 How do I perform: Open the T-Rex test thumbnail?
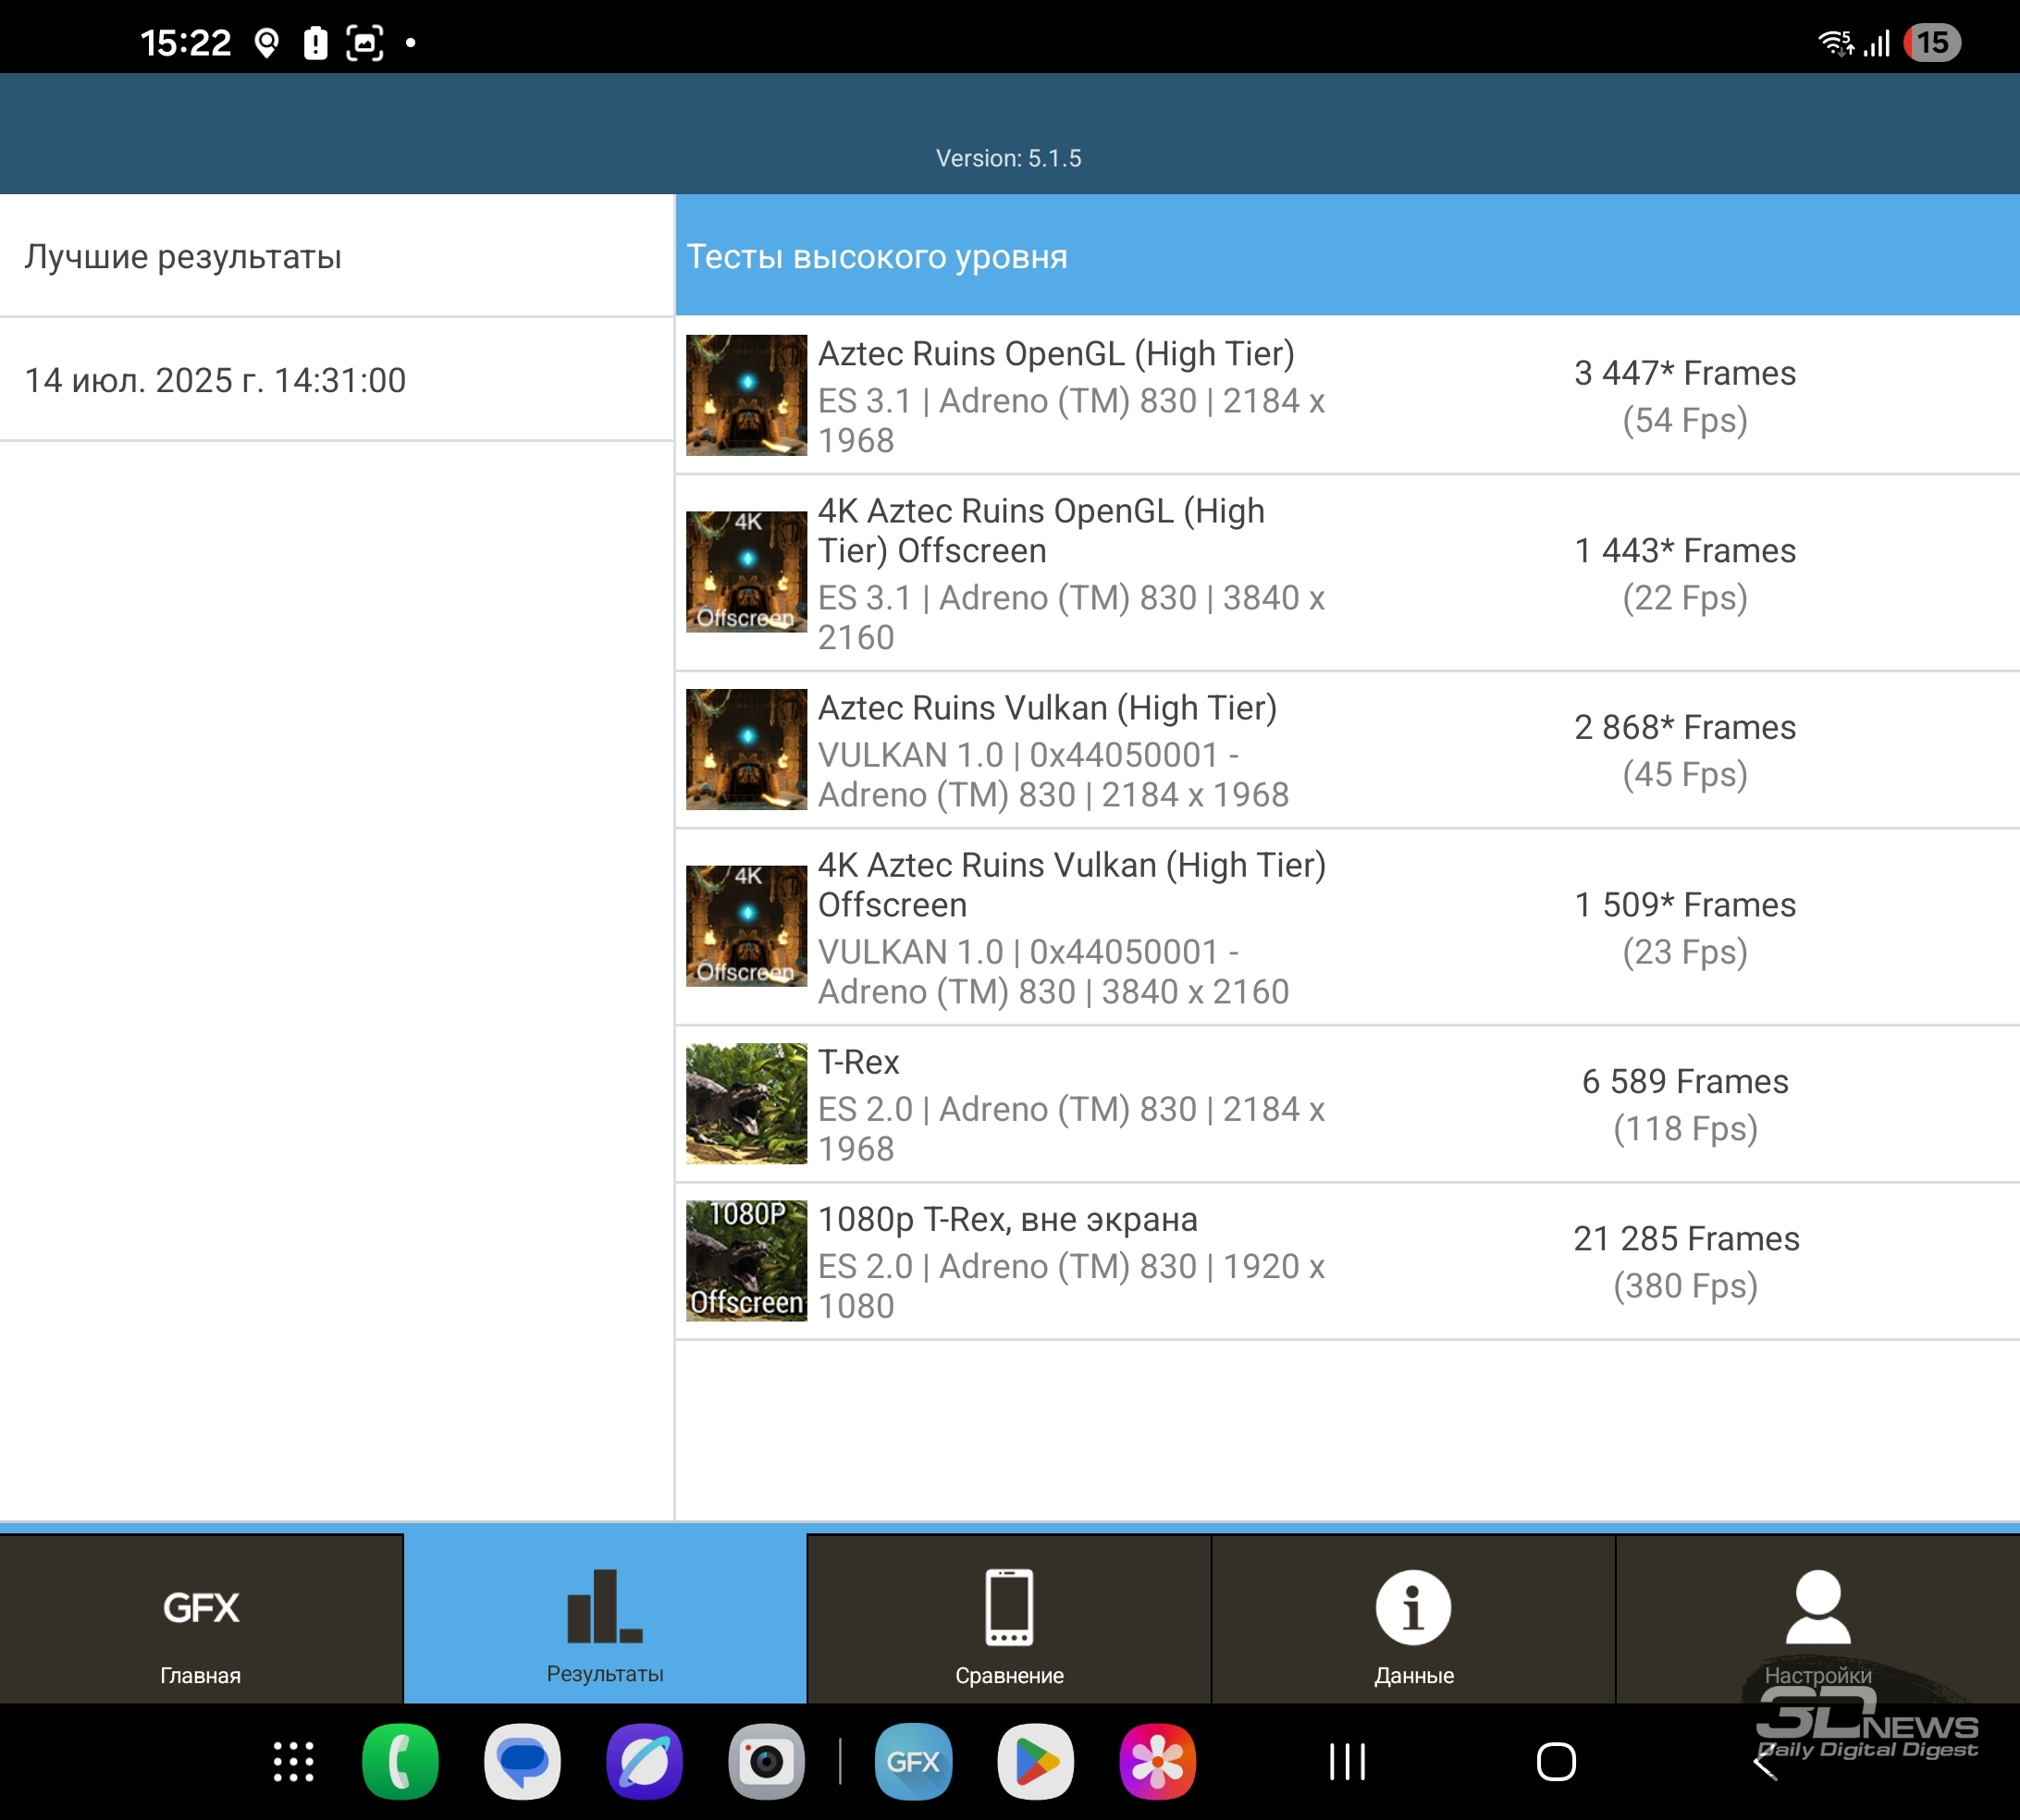(746, 1103)
